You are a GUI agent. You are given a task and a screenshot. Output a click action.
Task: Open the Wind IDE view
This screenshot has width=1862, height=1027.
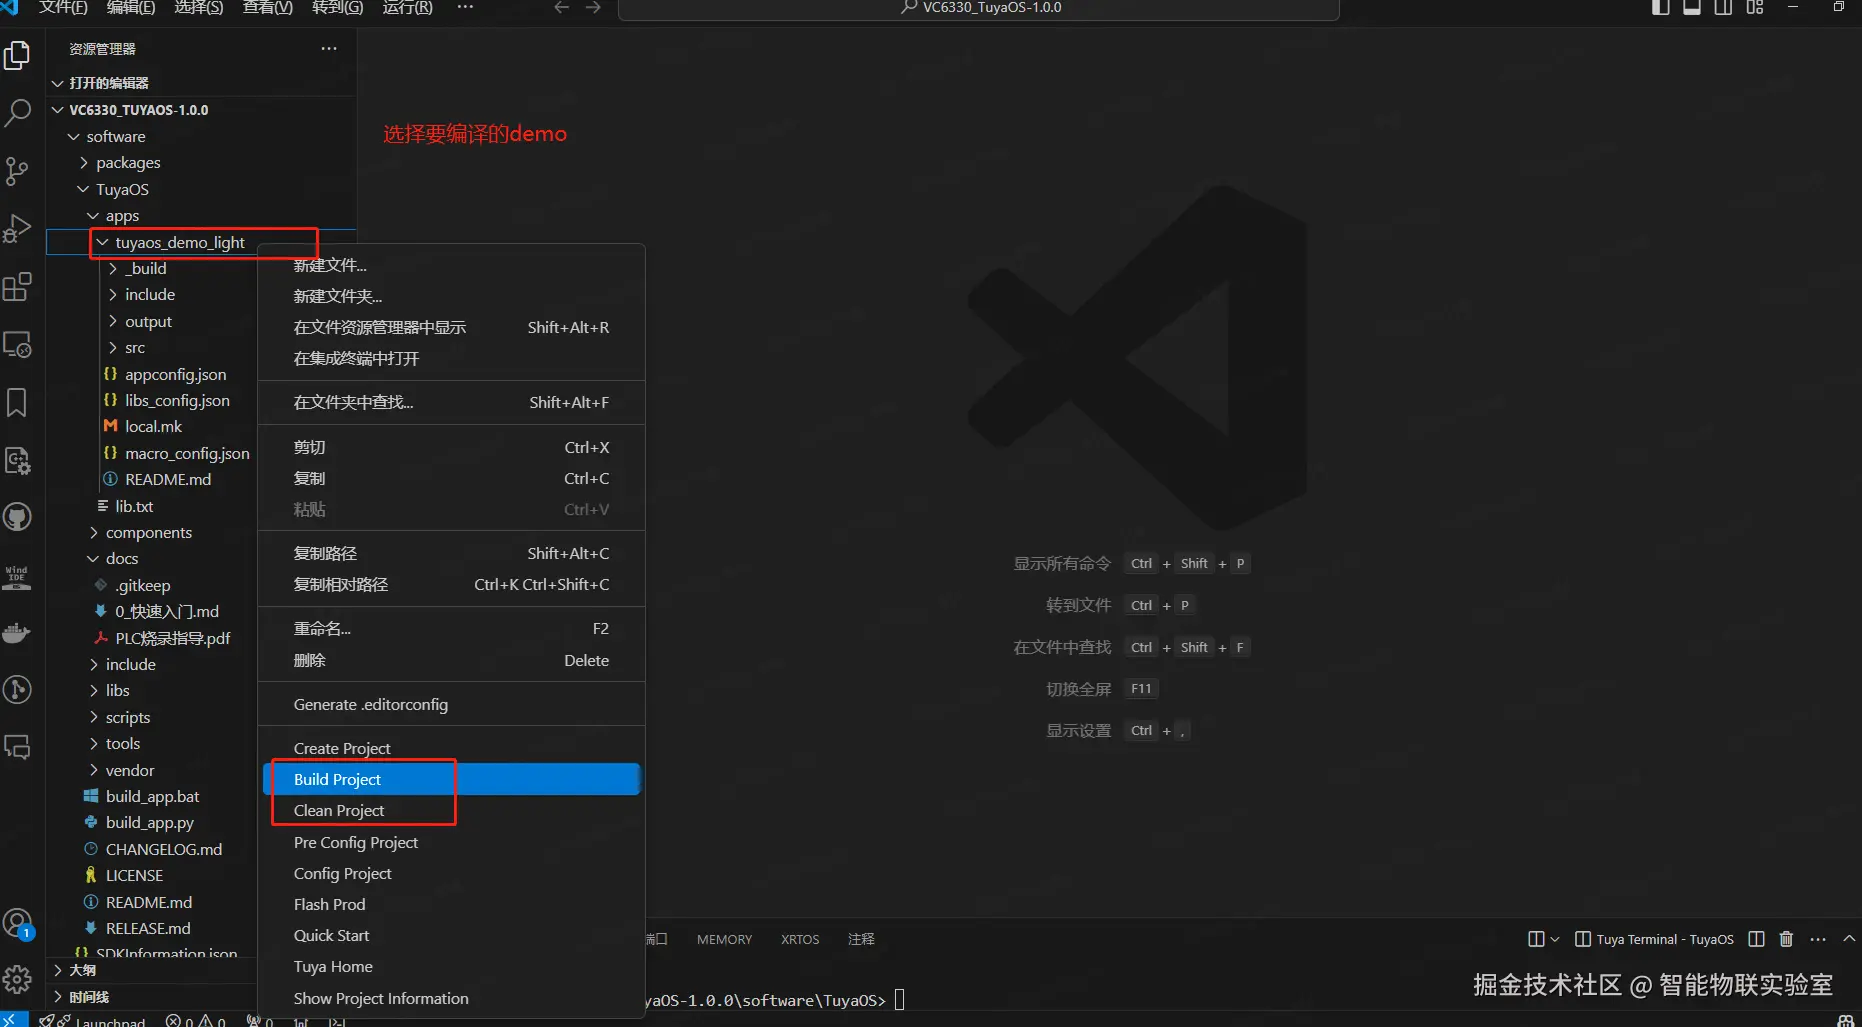[17, 576]
